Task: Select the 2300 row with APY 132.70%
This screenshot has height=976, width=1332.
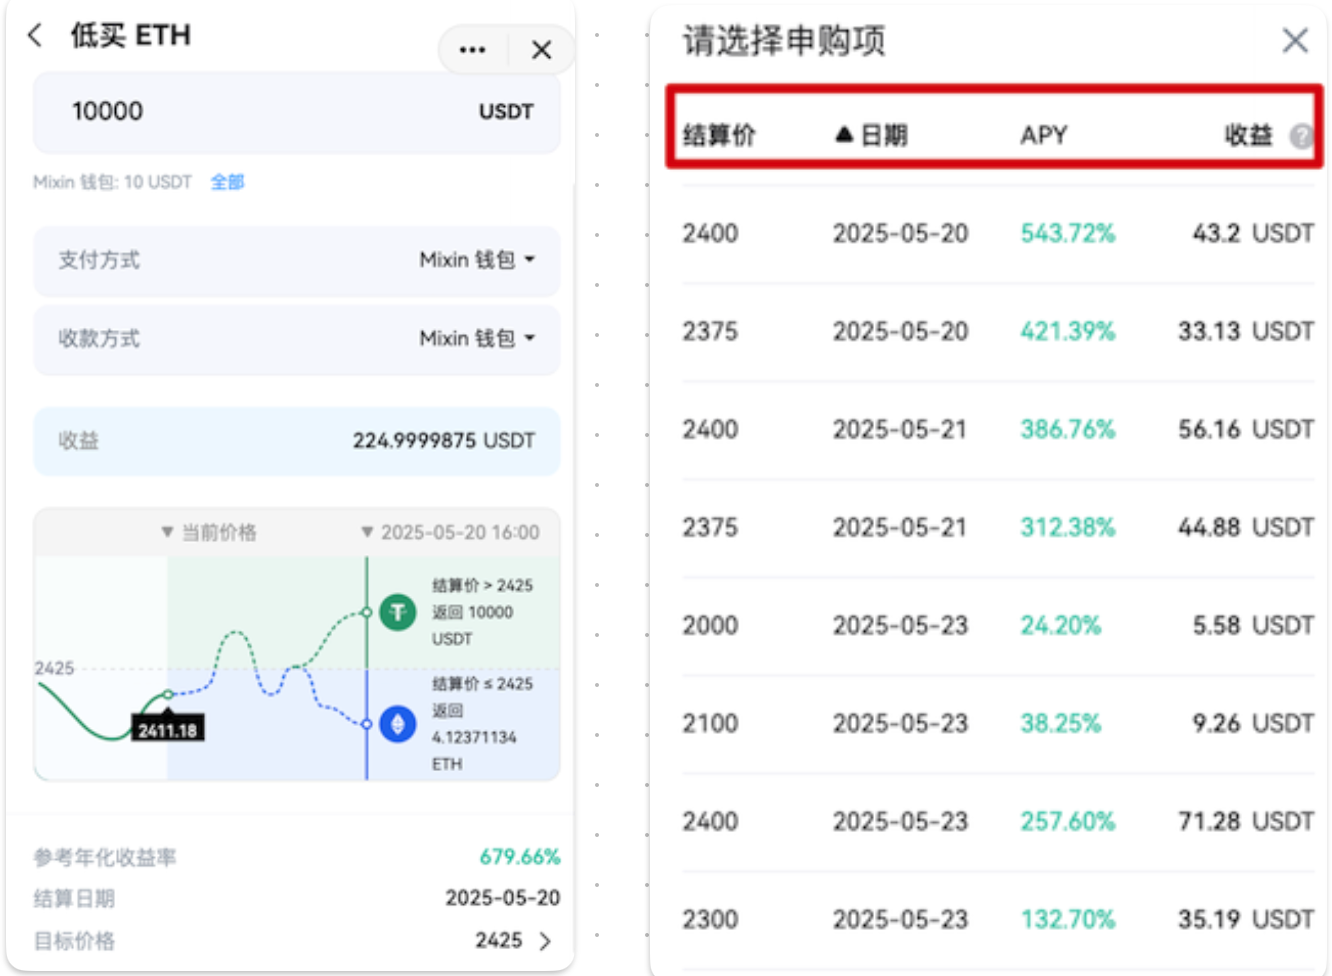Action: click(x=998, y=920)
